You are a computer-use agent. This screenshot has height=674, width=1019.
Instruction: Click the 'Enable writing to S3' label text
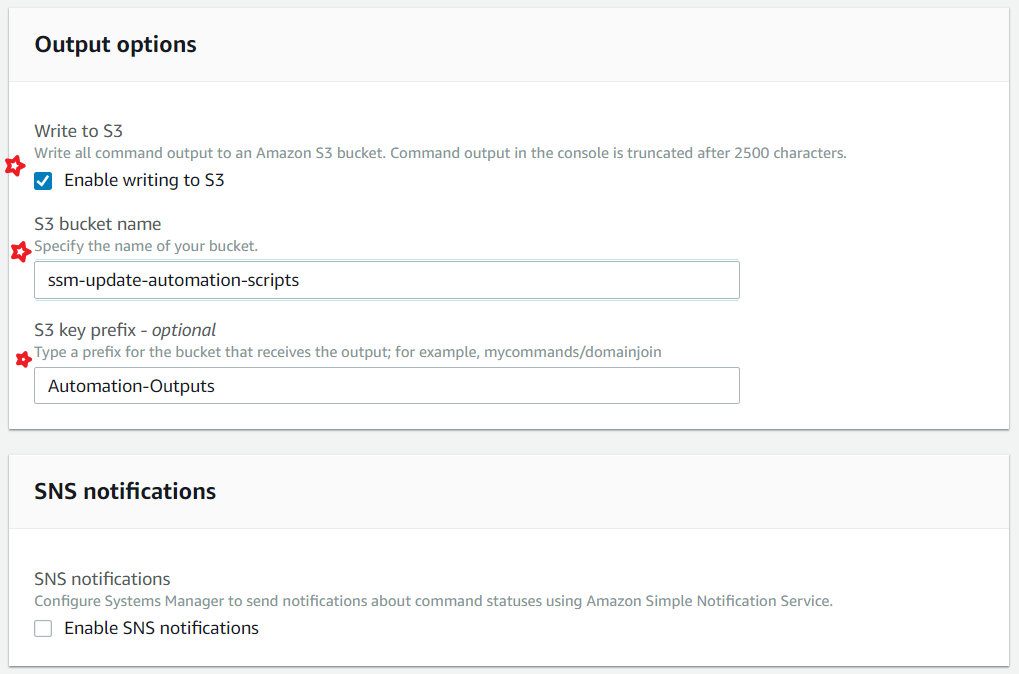[x=144, y=181]
